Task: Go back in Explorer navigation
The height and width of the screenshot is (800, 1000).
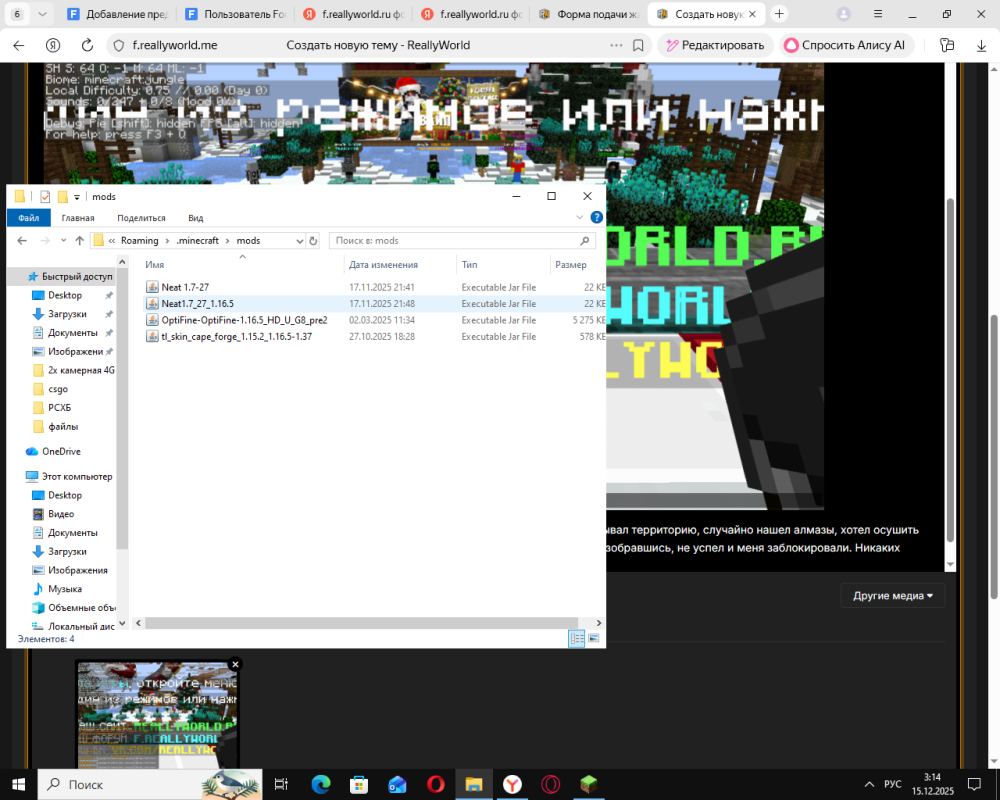Action: [x=22, y=241]
